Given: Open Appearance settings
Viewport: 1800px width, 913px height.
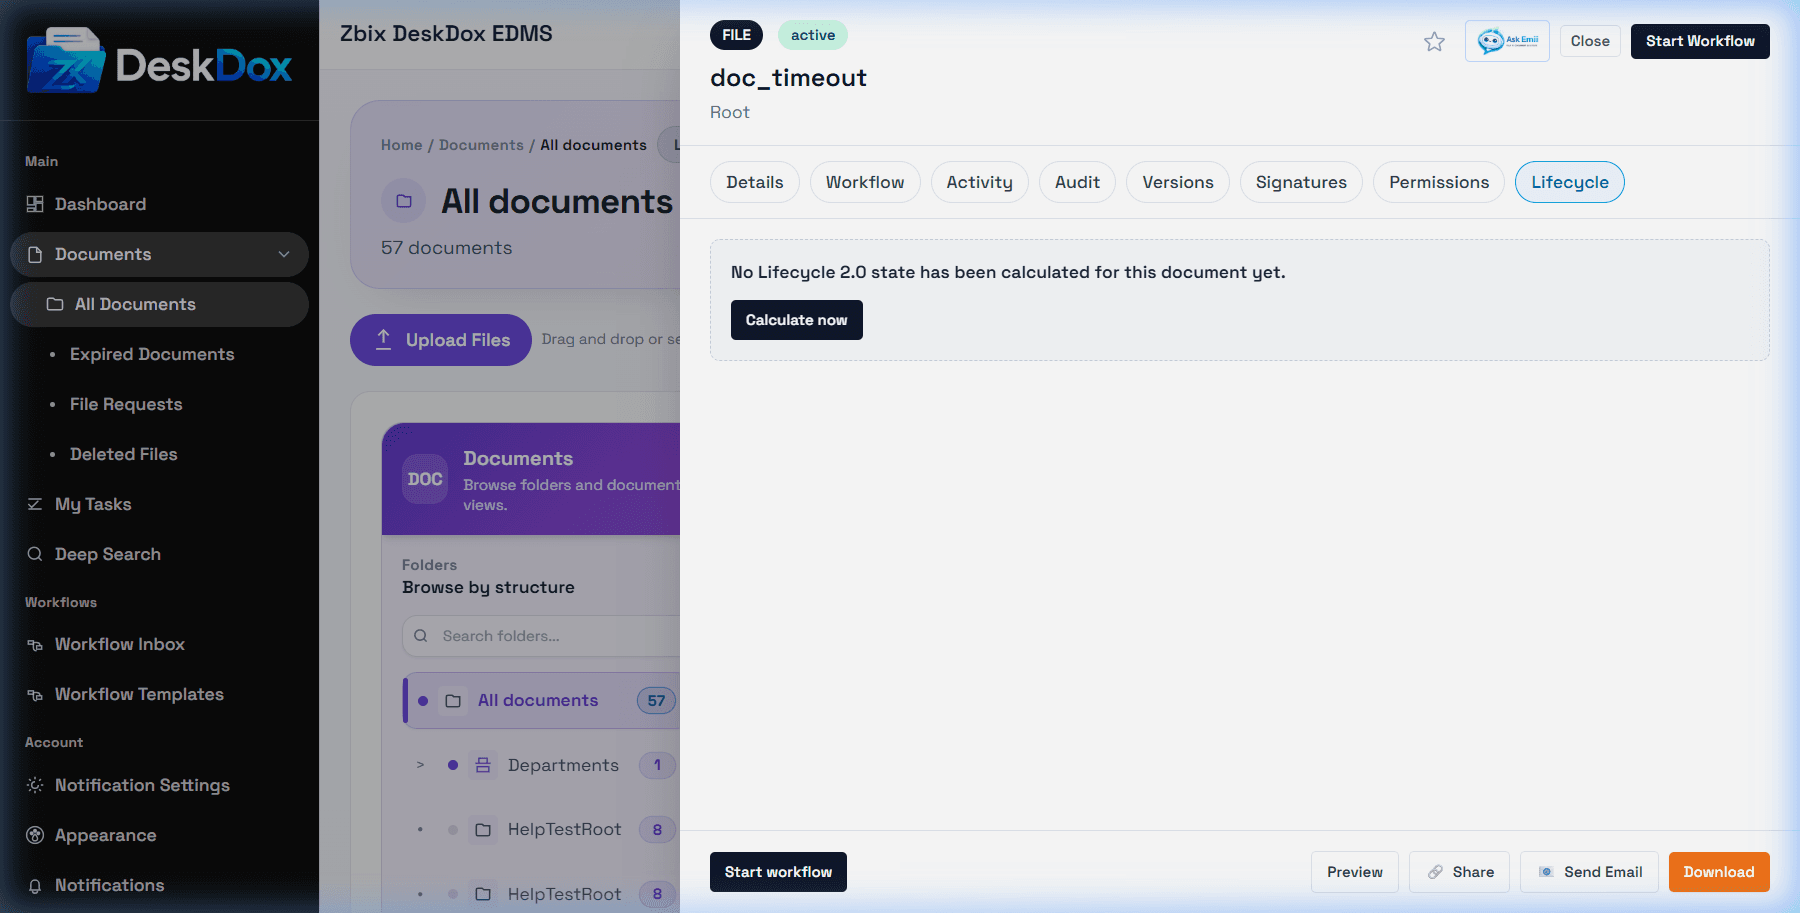Looking at the screenshot, I should [106, 835].
